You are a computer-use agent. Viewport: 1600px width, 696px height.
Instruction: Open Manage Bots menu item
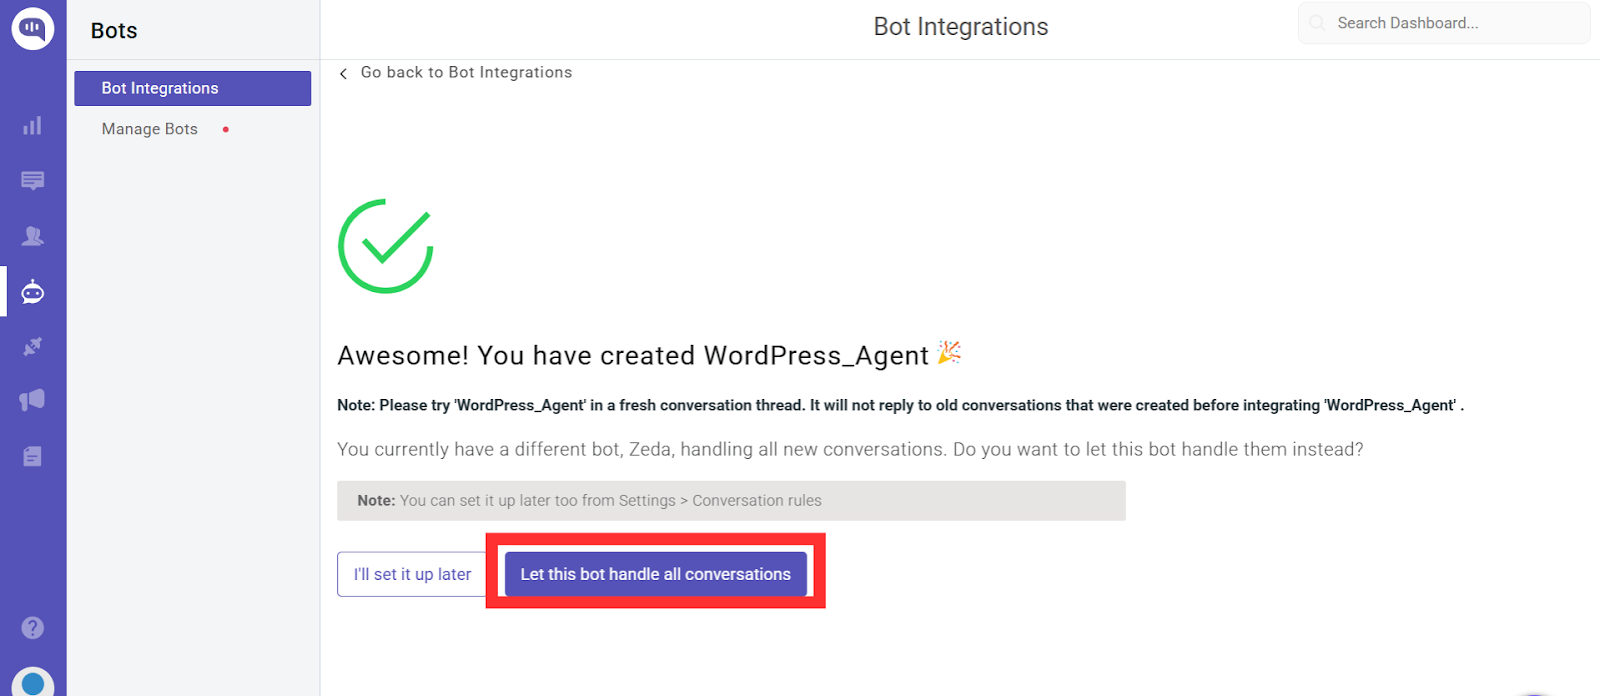(x=150, y=129)
